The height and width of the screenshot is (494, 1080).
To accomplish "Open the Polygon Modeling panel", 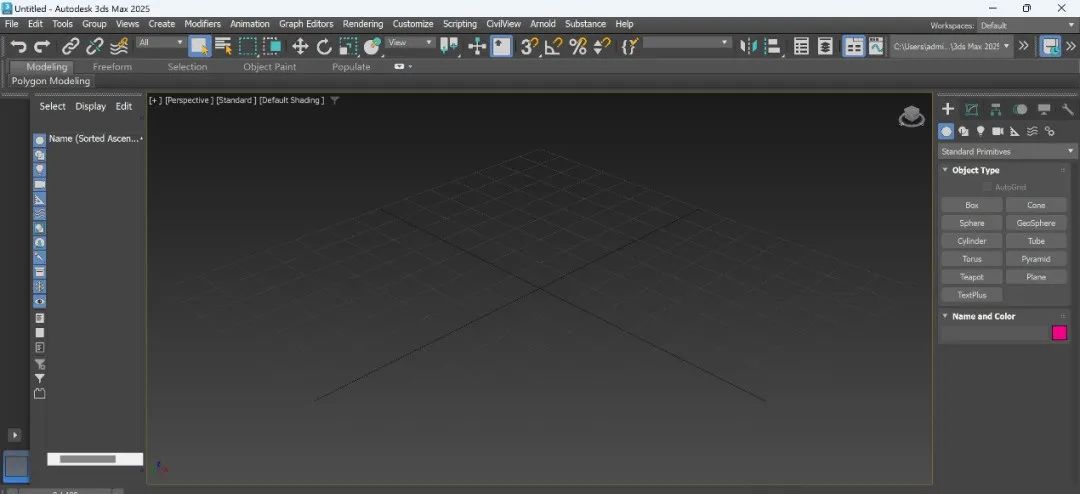I will [51, 81].
